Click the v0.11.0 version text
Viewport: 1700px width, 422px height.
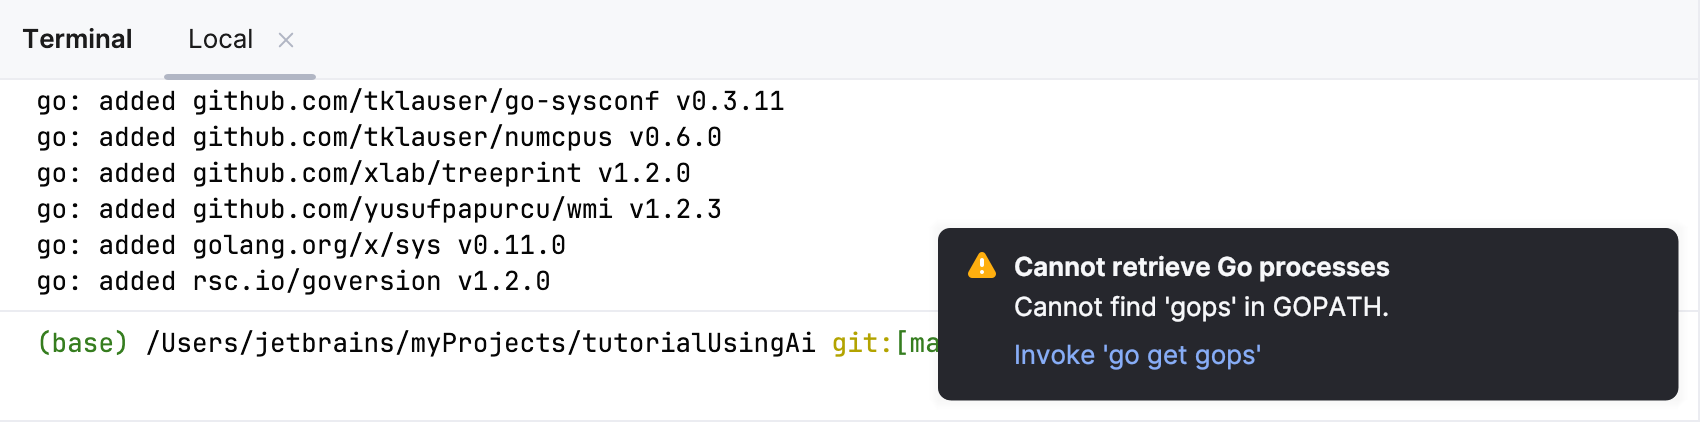[x=511, y=245]
